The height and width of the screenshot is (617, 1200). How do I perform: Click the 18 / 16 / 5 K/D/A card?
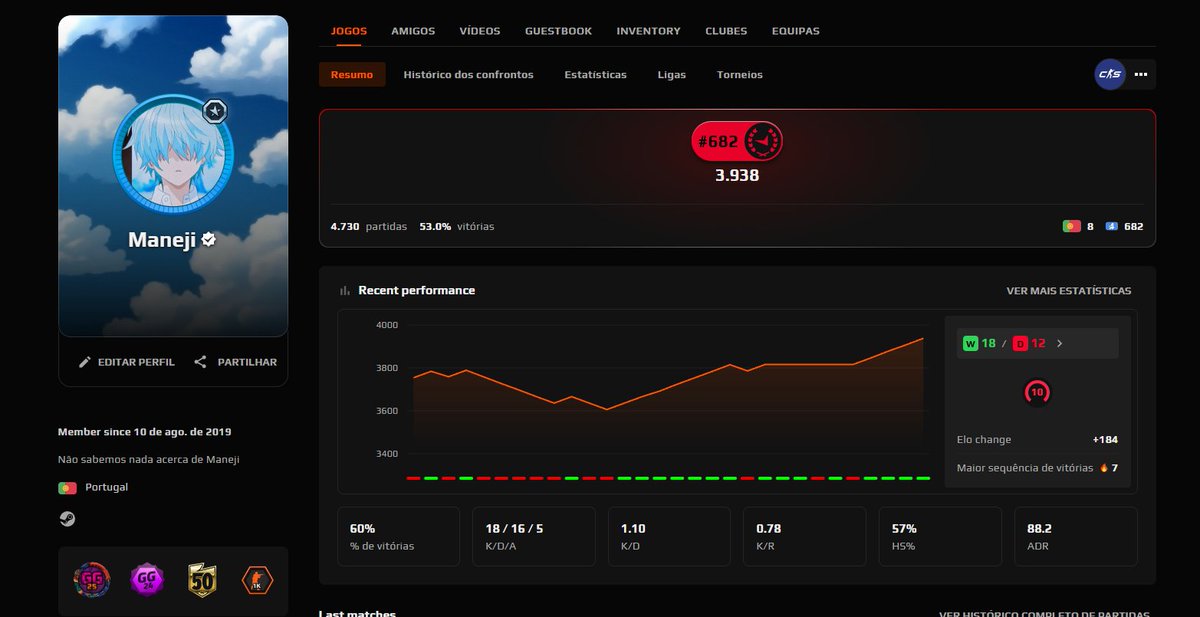tap(534, 536)
